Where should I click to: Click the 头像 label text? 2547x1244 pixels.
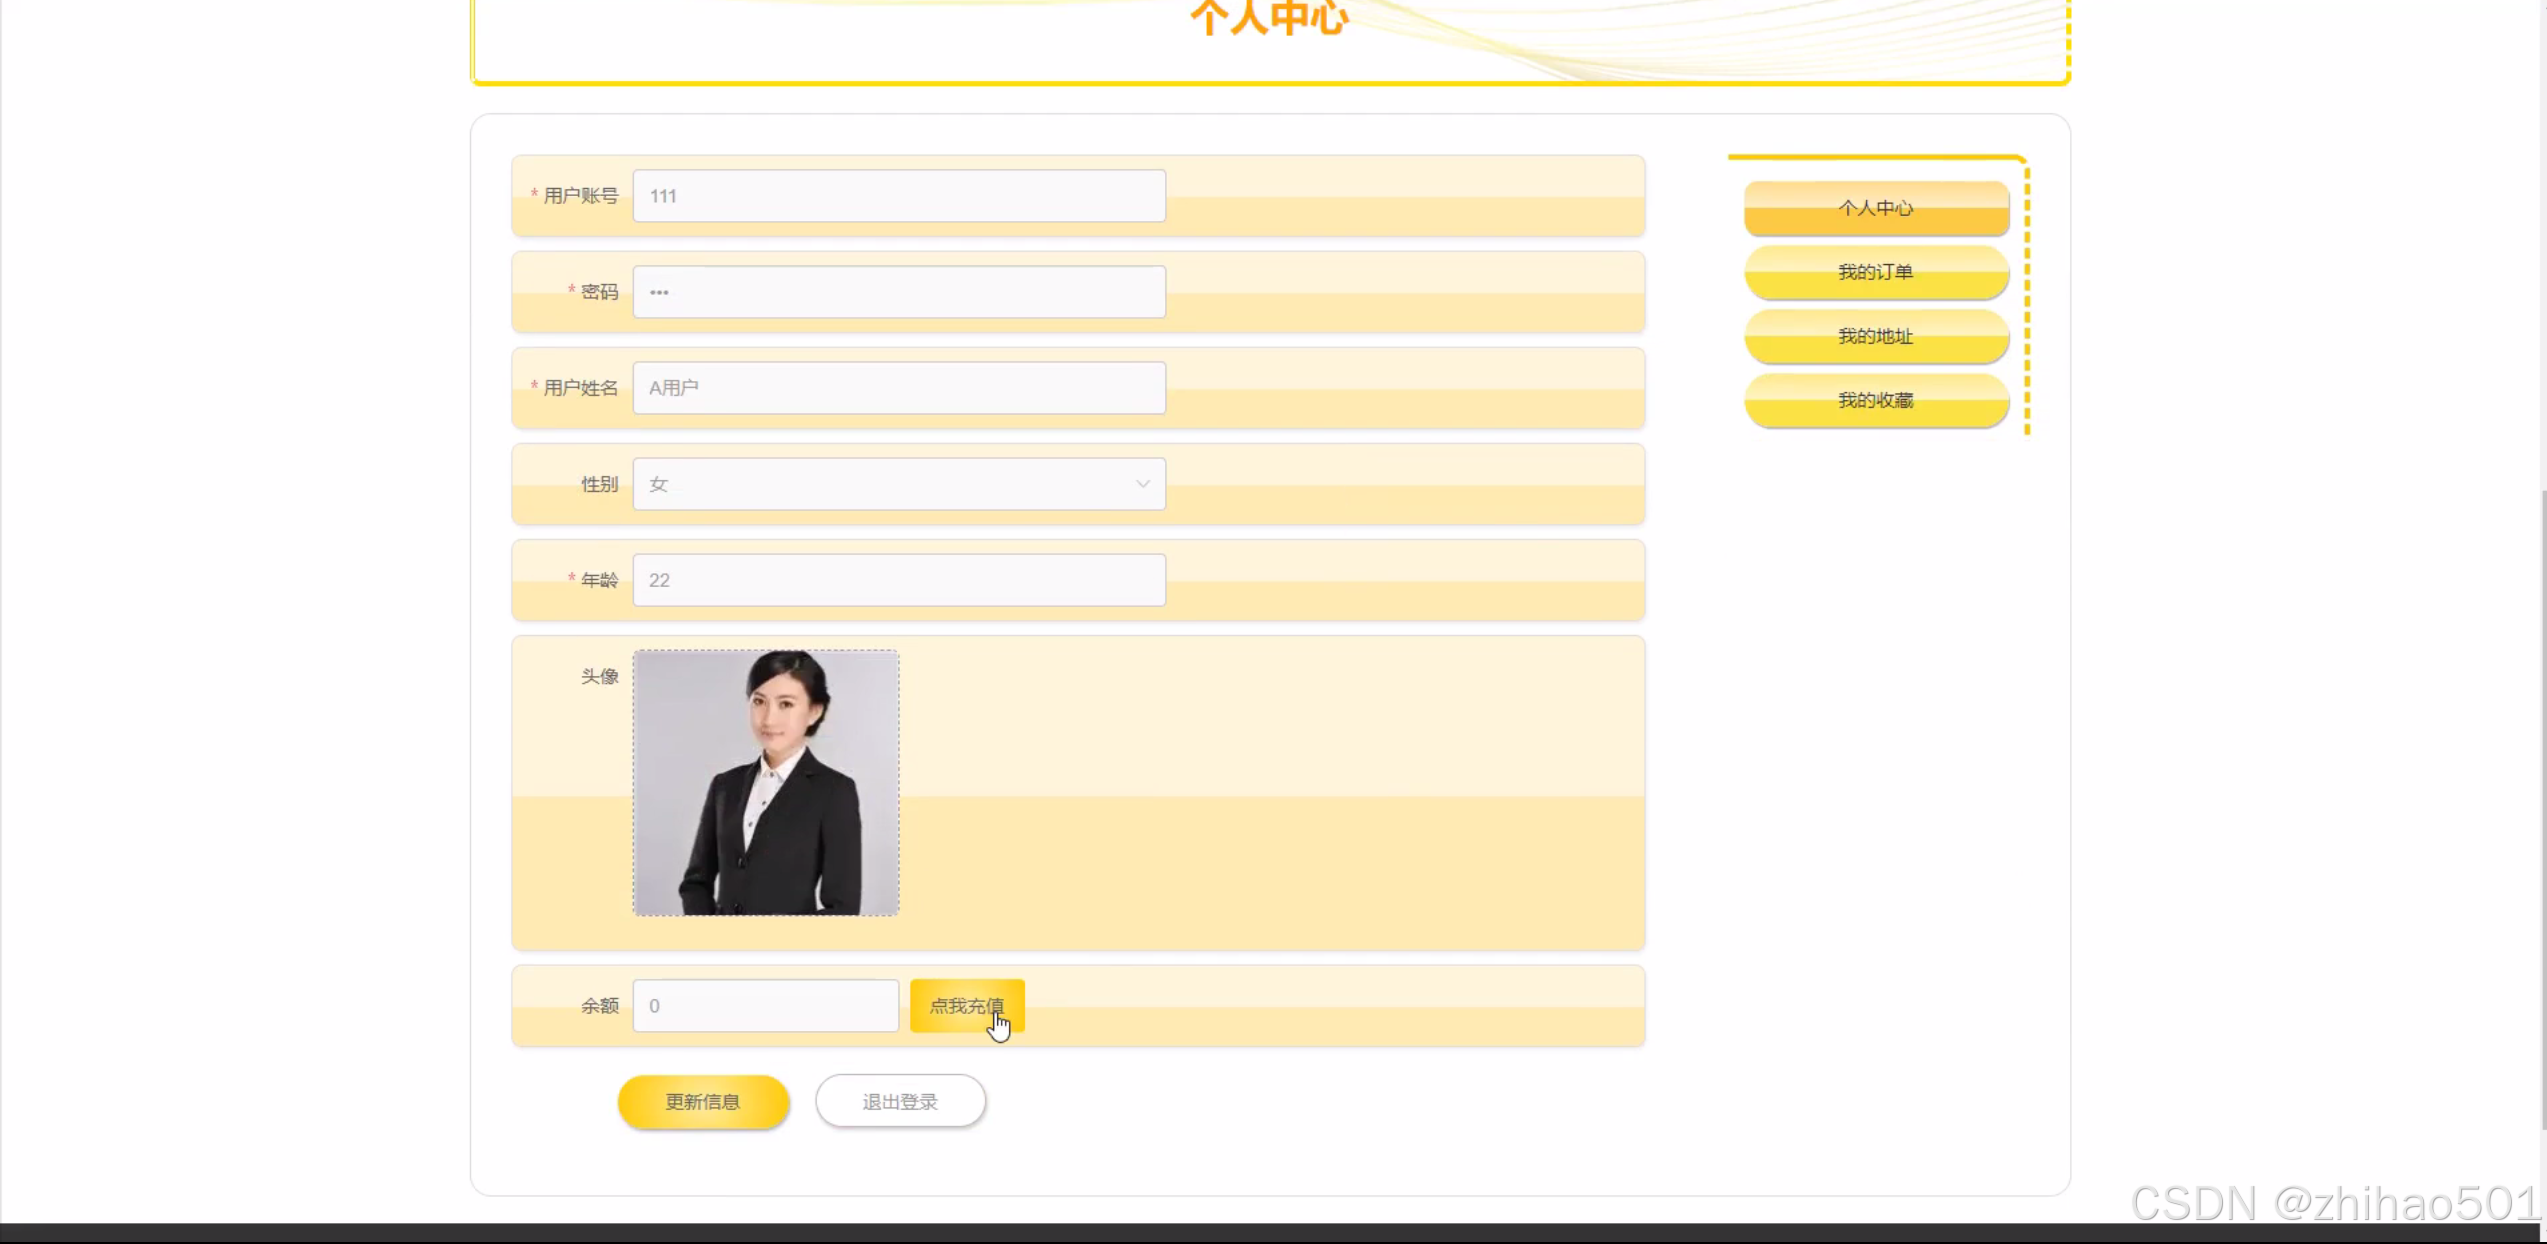[599, 677]
